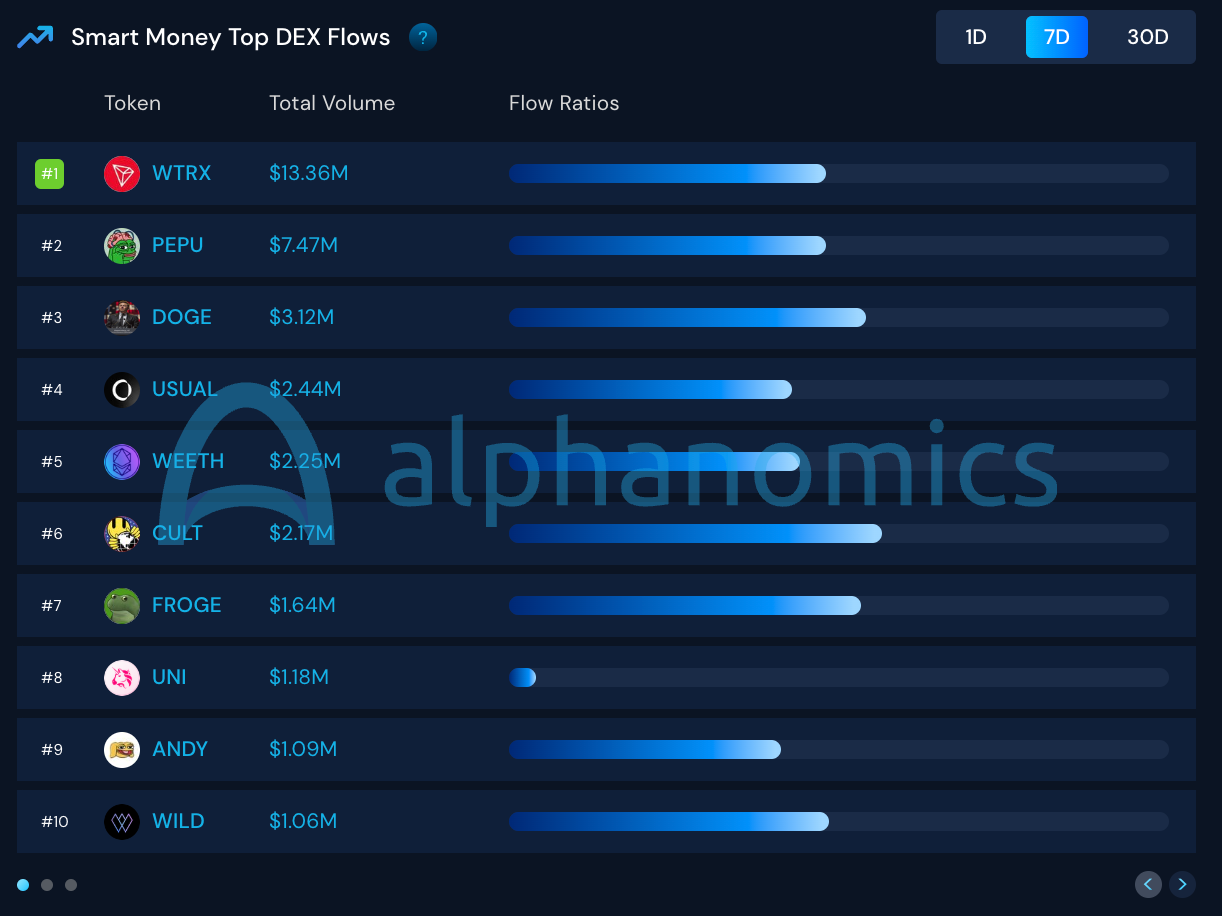
Task: Open the question mark help icon
Action: pyautogui.click(x=423, y=38)
